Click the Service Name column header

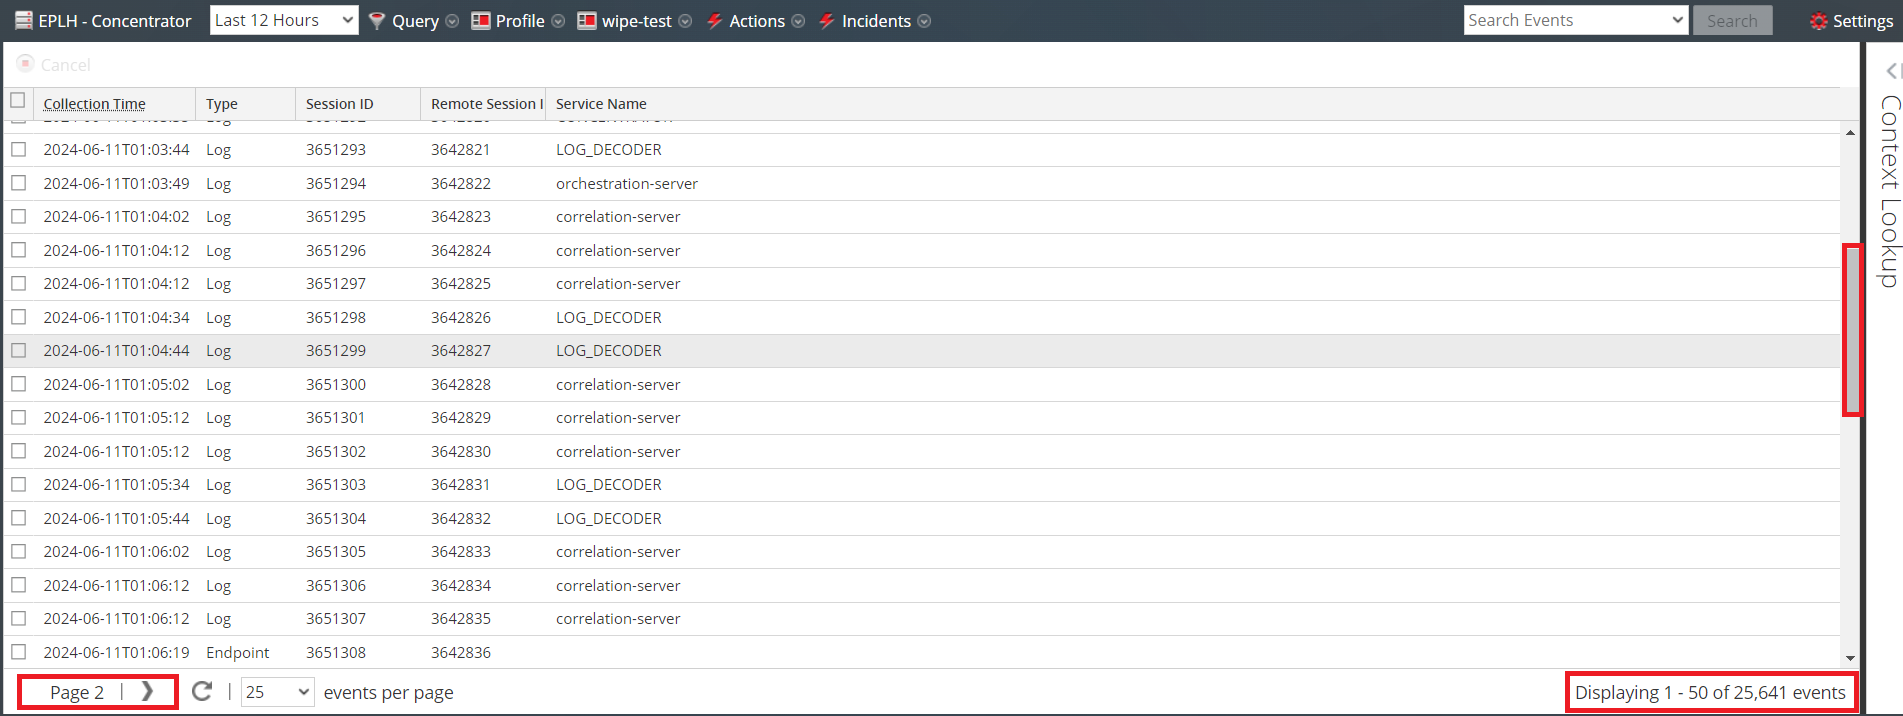click(x=601, y=104)
